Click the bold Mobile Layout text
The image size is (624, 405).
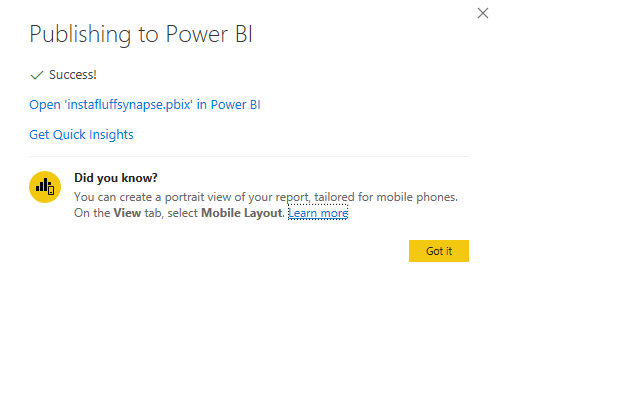(x=242, y=213)
